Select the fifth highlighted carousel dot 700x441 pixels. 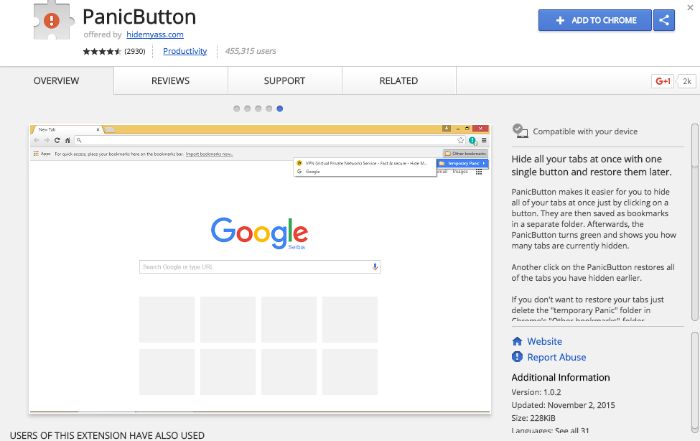click(x=279, y=108)
